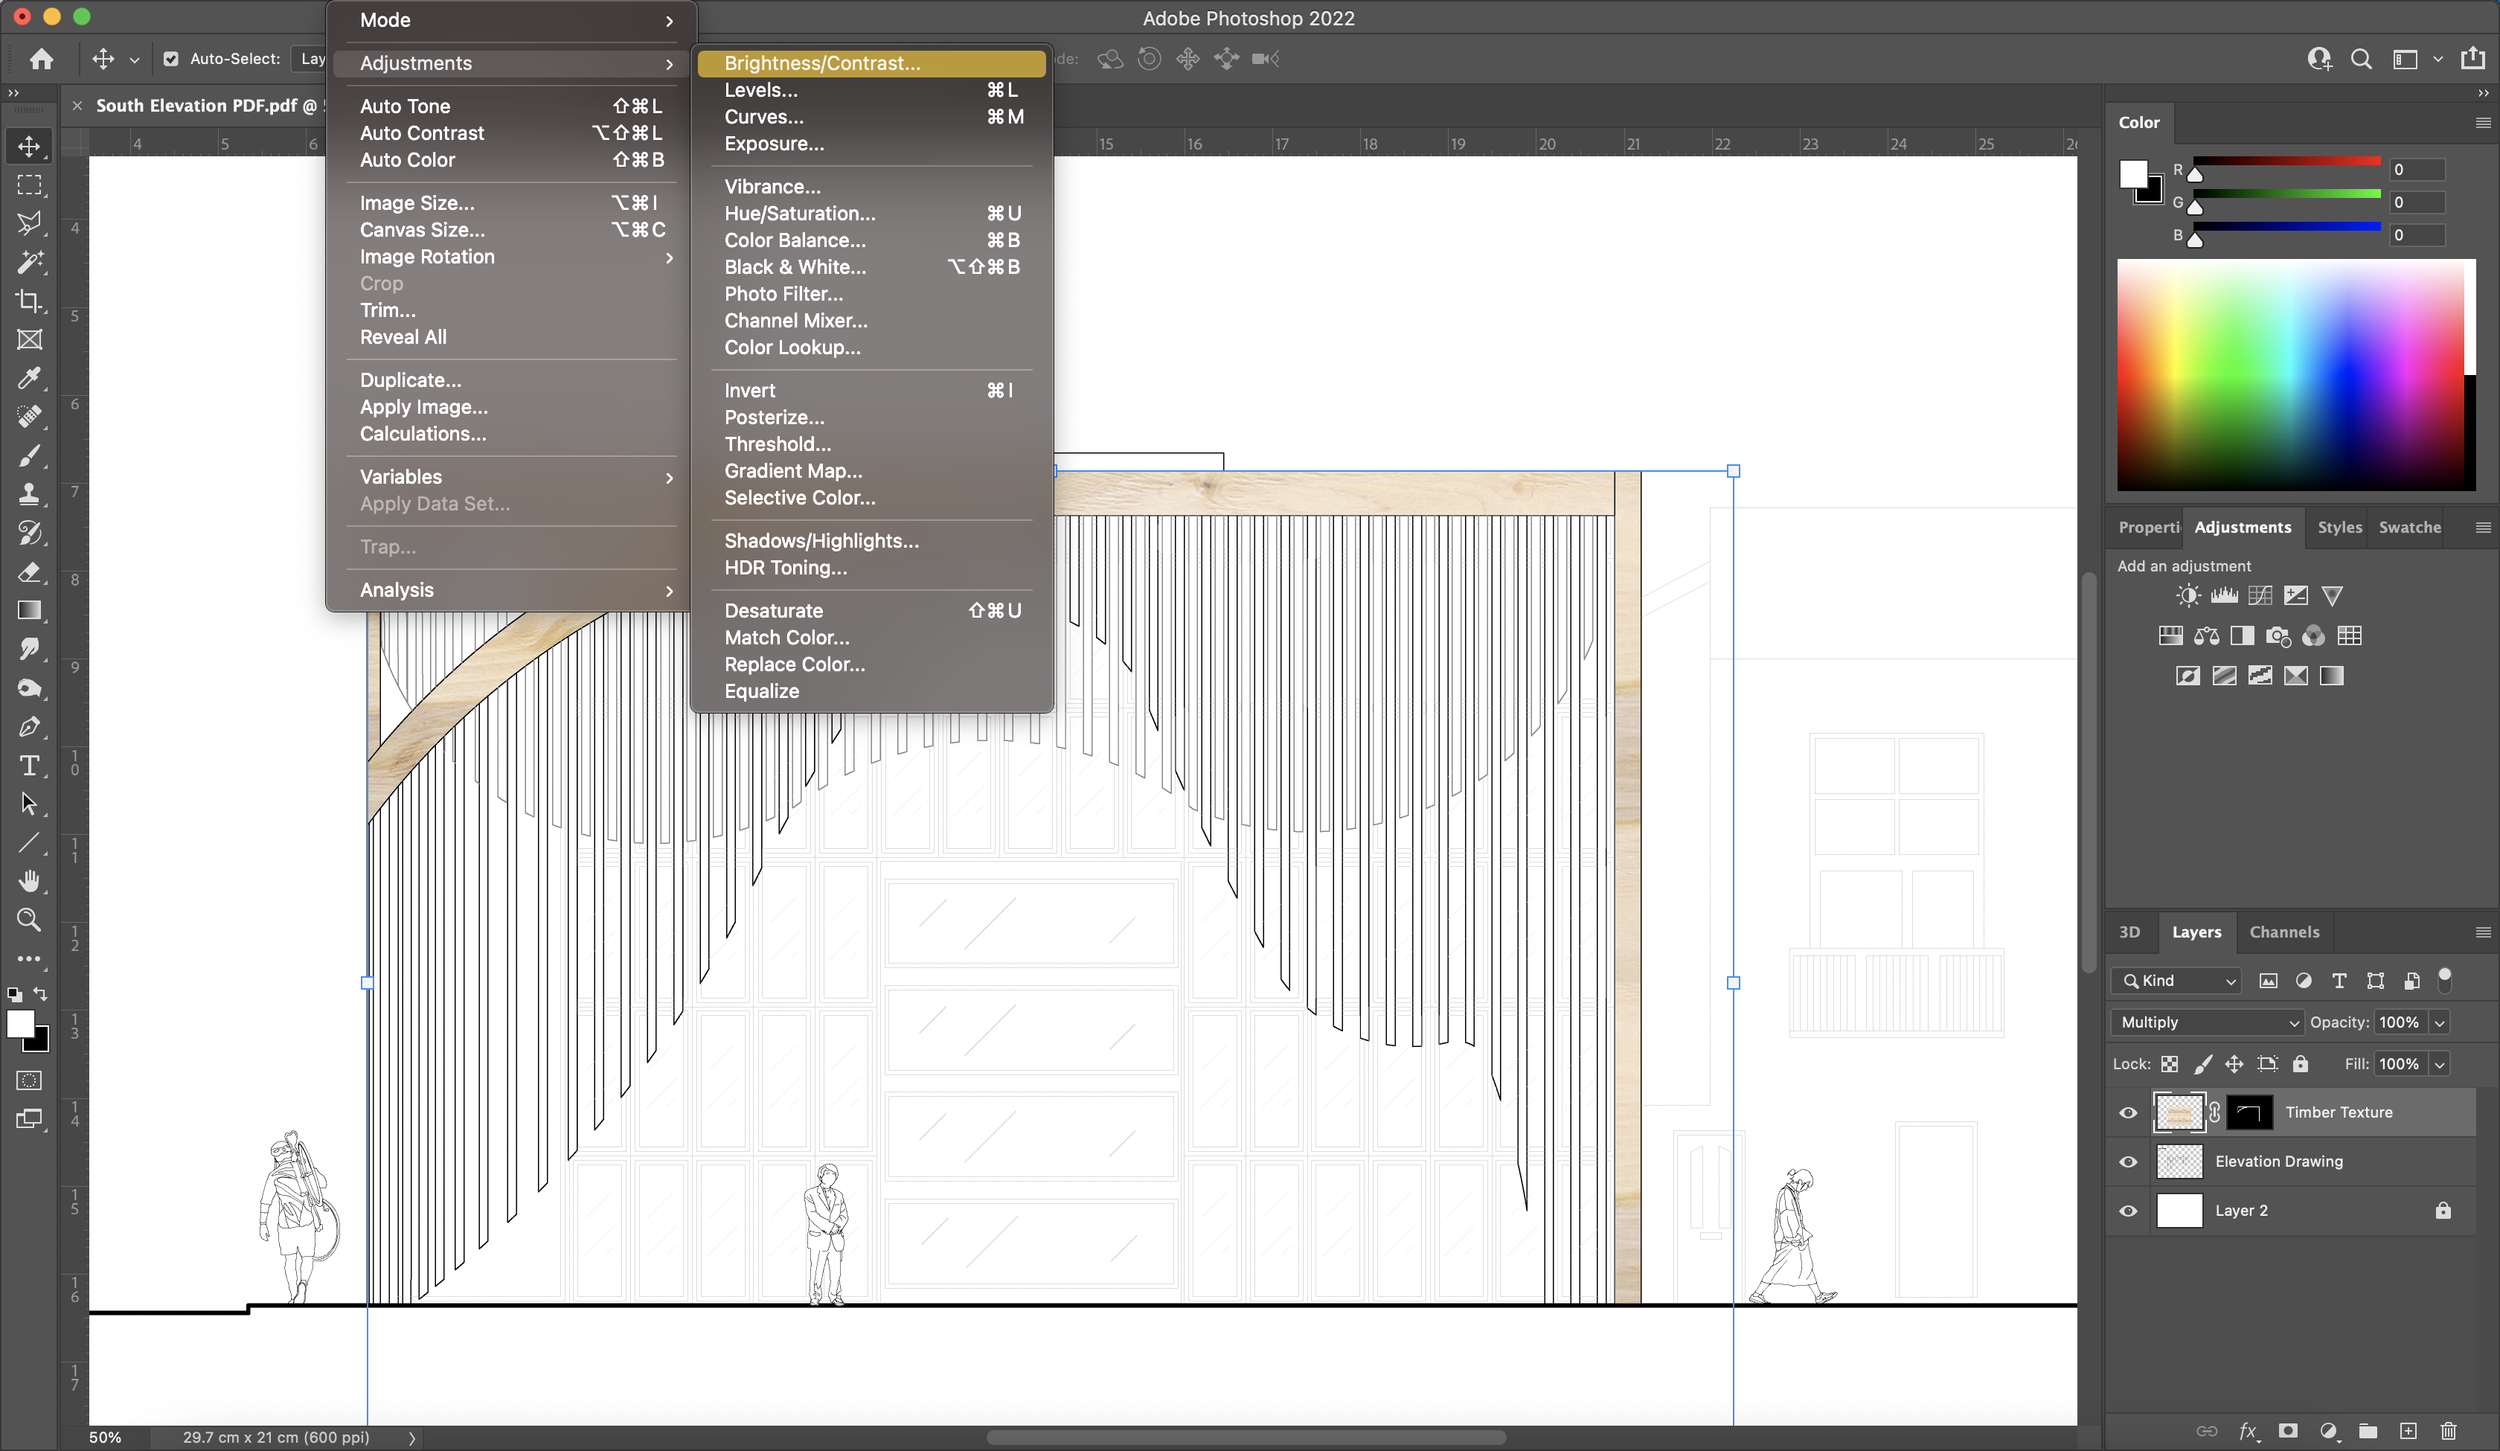Toggle lock transparent pixels
Viewport: 2500px width, 1451px height.
pyautogui.click(x=2169, y=1064)
